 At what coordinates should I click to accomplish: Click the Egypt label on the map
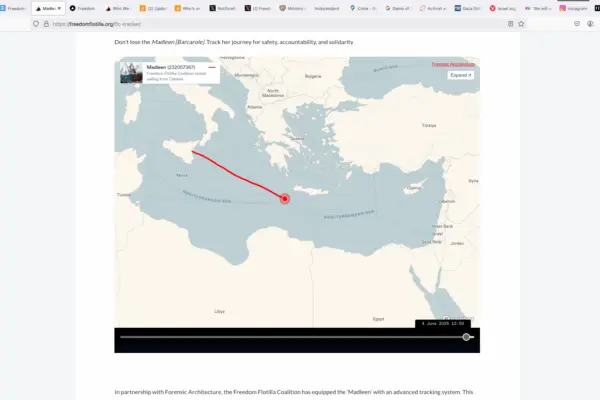pos(378,319)
